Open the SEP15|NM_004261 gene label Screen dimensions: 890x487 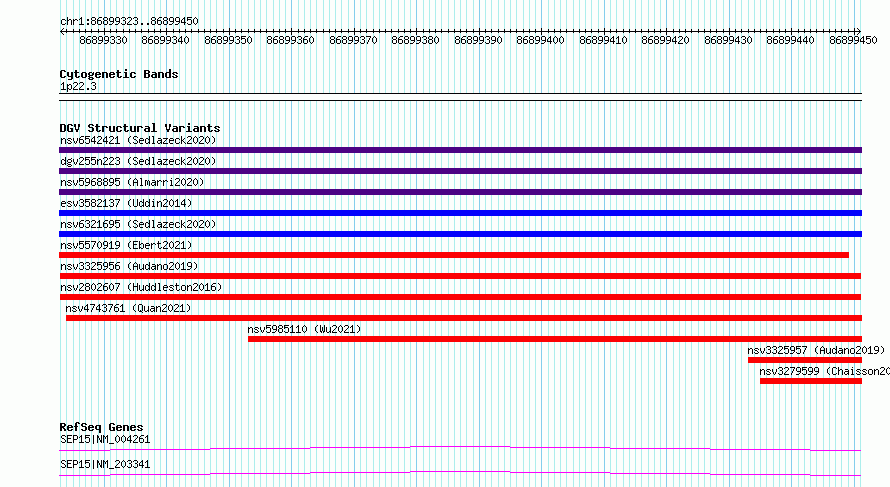[105, 439]
